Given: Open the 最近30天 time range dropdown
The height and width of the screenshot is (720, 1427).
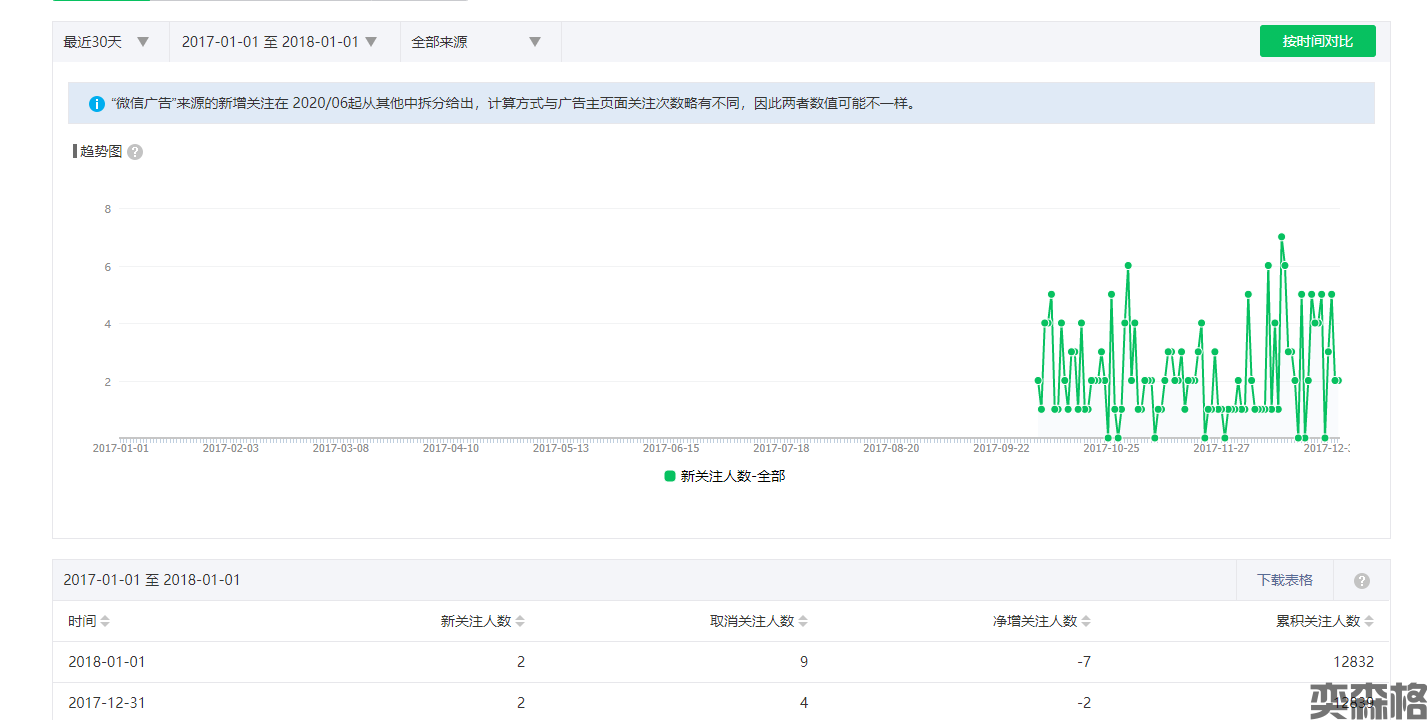Looking at the screenshot, I should [x=106, y=42].
